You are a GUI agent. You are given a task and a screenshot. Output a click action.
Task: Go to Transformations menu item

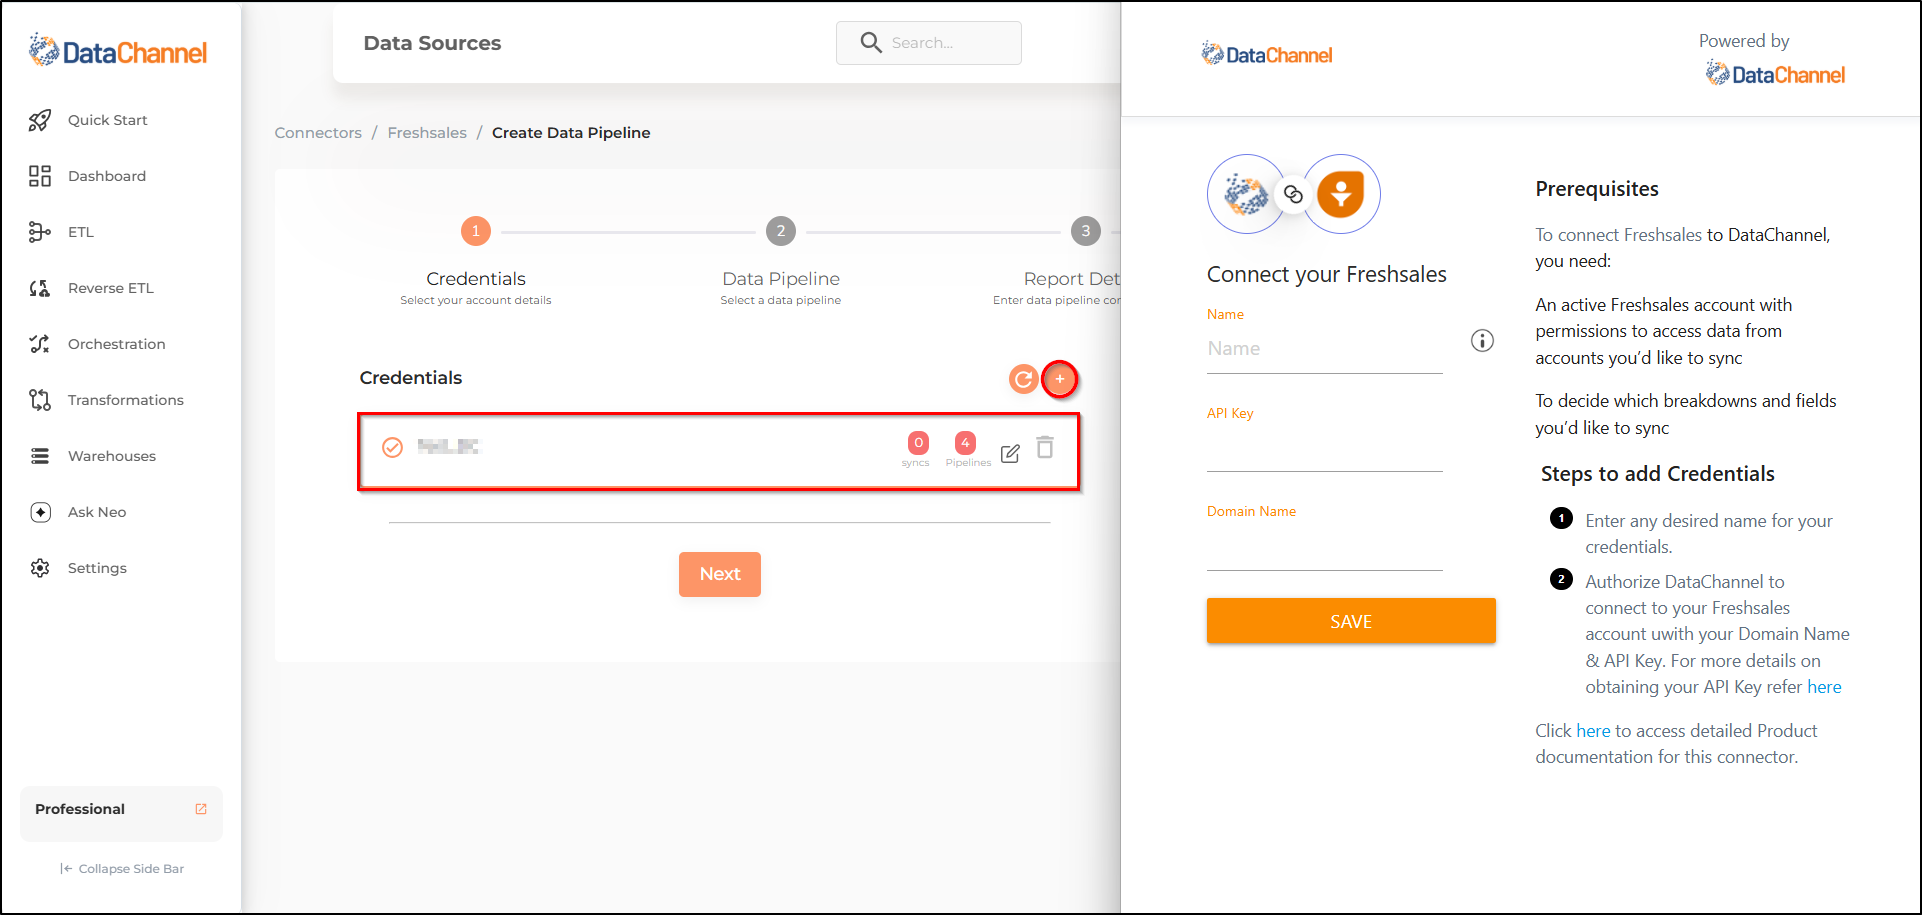(x=126, y=400)
